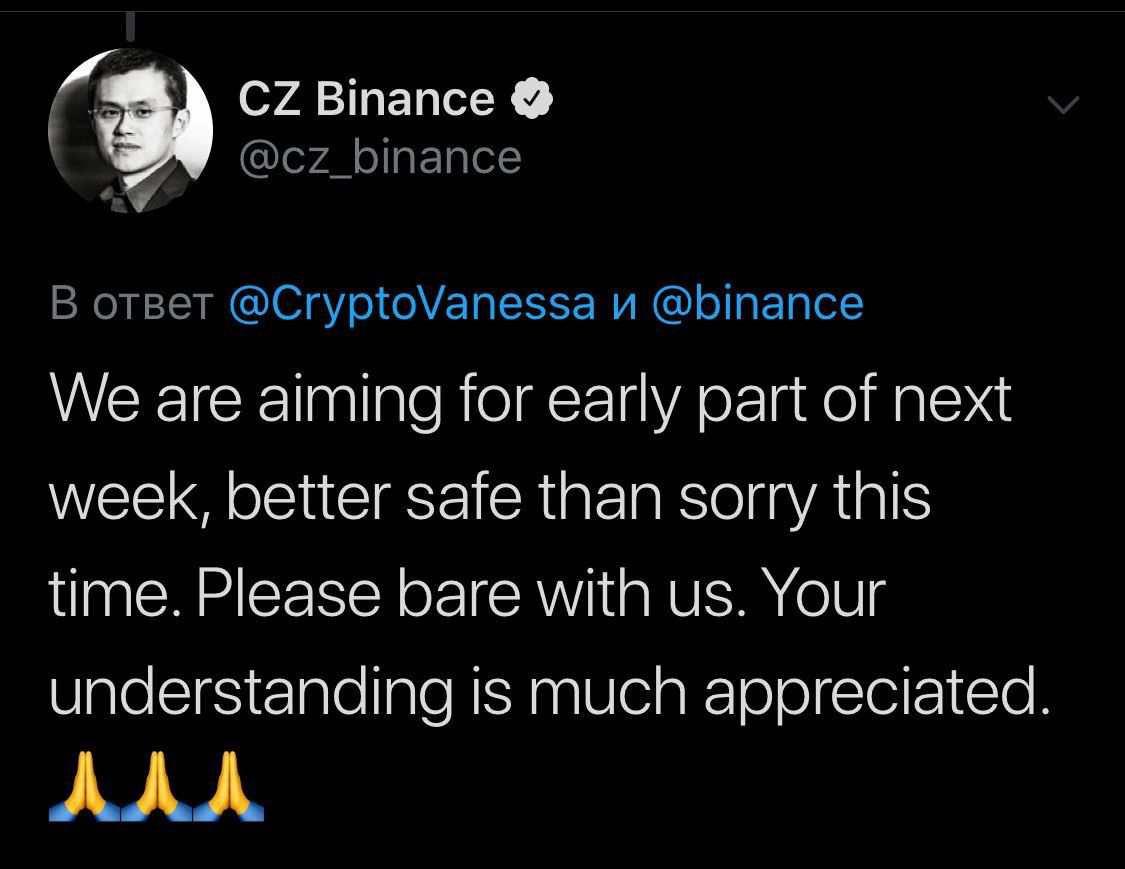
Task: Click the 'В ответ' reply label
Action: 131,303
